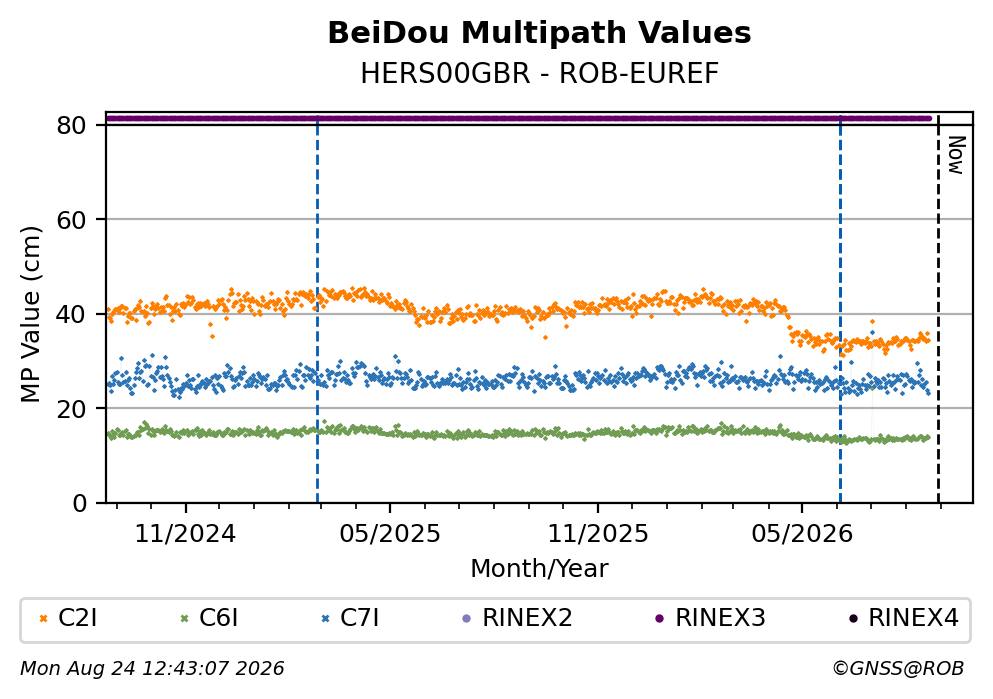The height and width of the screenshot is (699, 993).
Task: Click the HERS00GBR - ROB-EUREF subtitle
Action: pyautogui.click(x=540, y=73)
